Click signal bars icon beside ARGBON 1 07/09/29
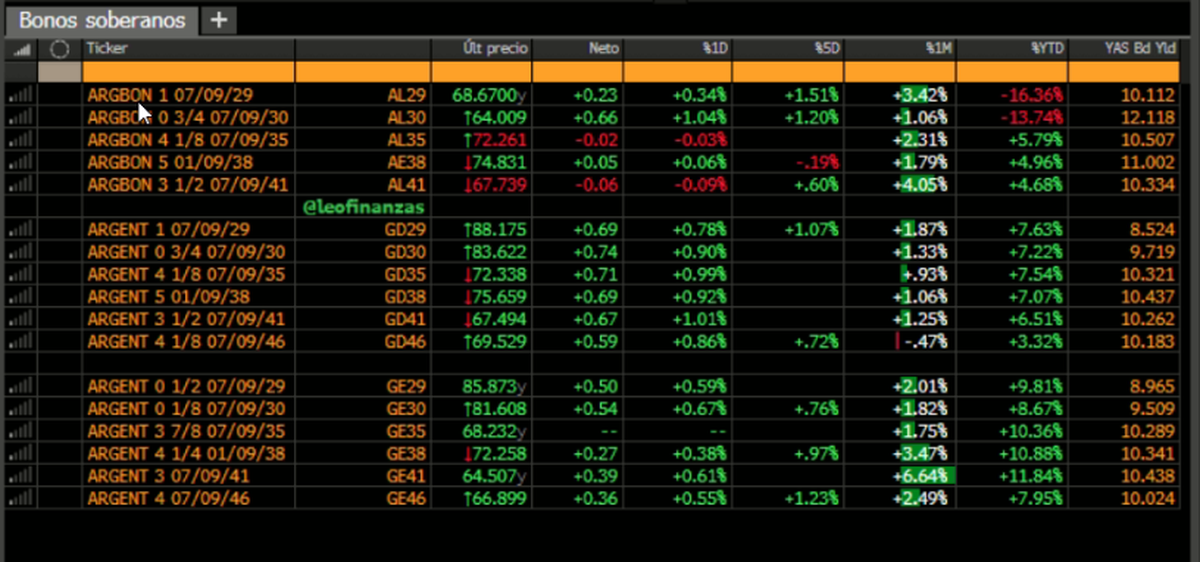The width and height of the screenshot is (1200, 562). [20, 95]
